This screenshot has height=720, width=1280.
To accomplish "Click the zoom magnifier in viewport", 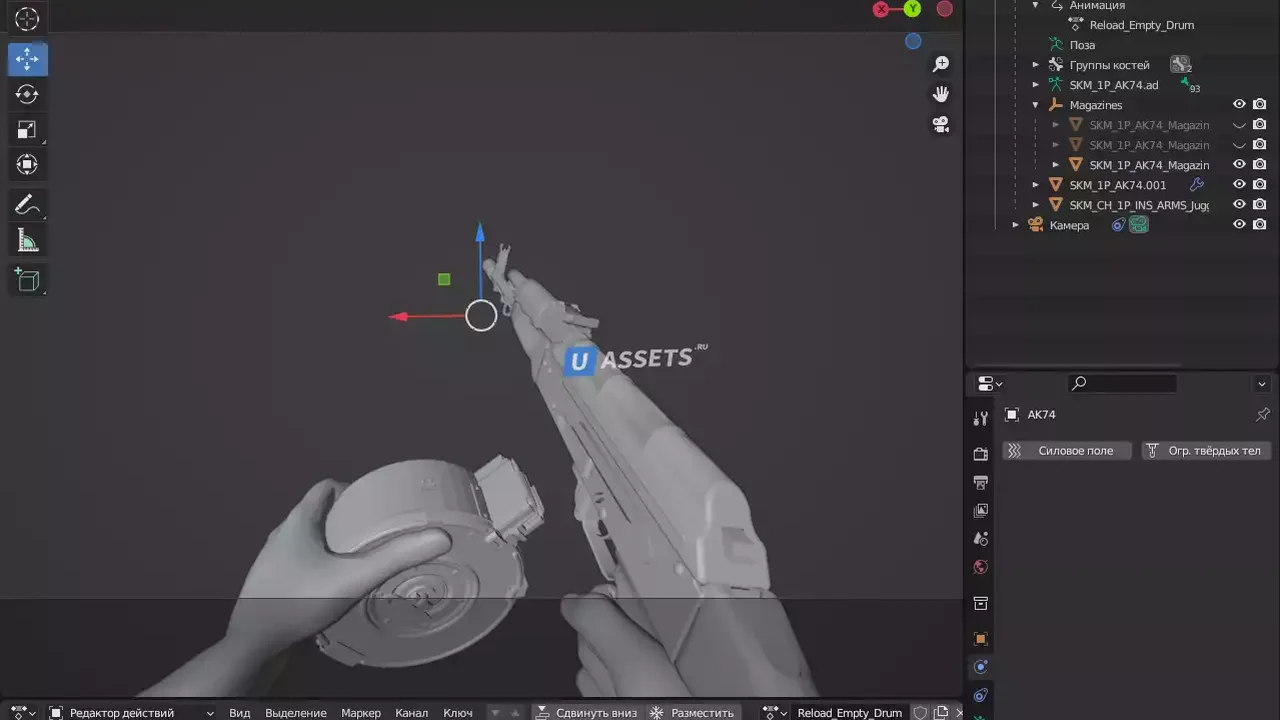I will pyautogui.click(x=941, y=64).
